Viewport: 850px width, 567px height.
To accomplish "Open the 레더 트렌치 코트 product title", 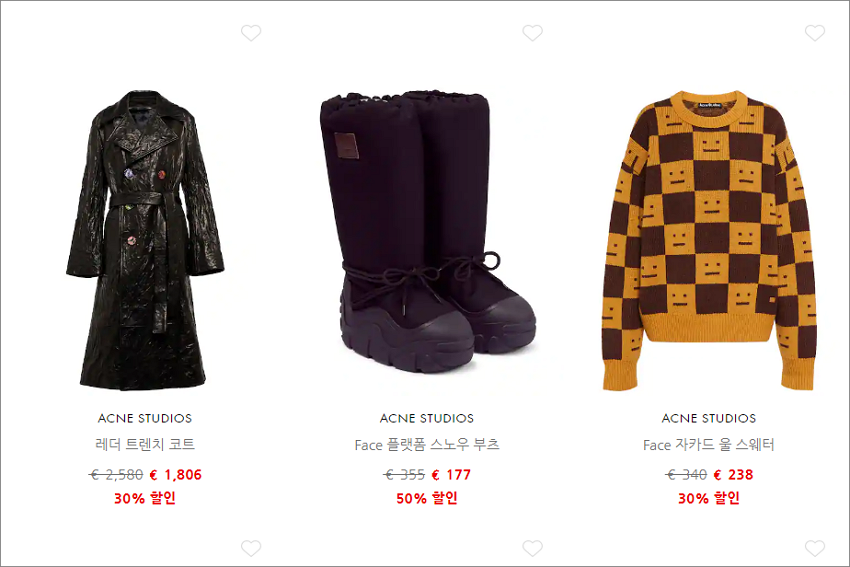I will coord(145,444).
